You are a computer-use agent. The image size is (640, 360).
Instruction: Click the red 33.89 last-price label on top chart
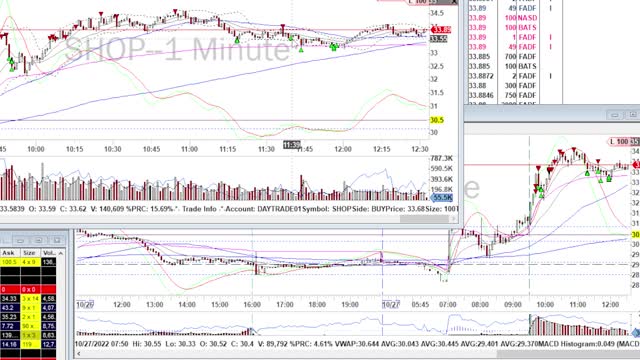tap(441, 30)
